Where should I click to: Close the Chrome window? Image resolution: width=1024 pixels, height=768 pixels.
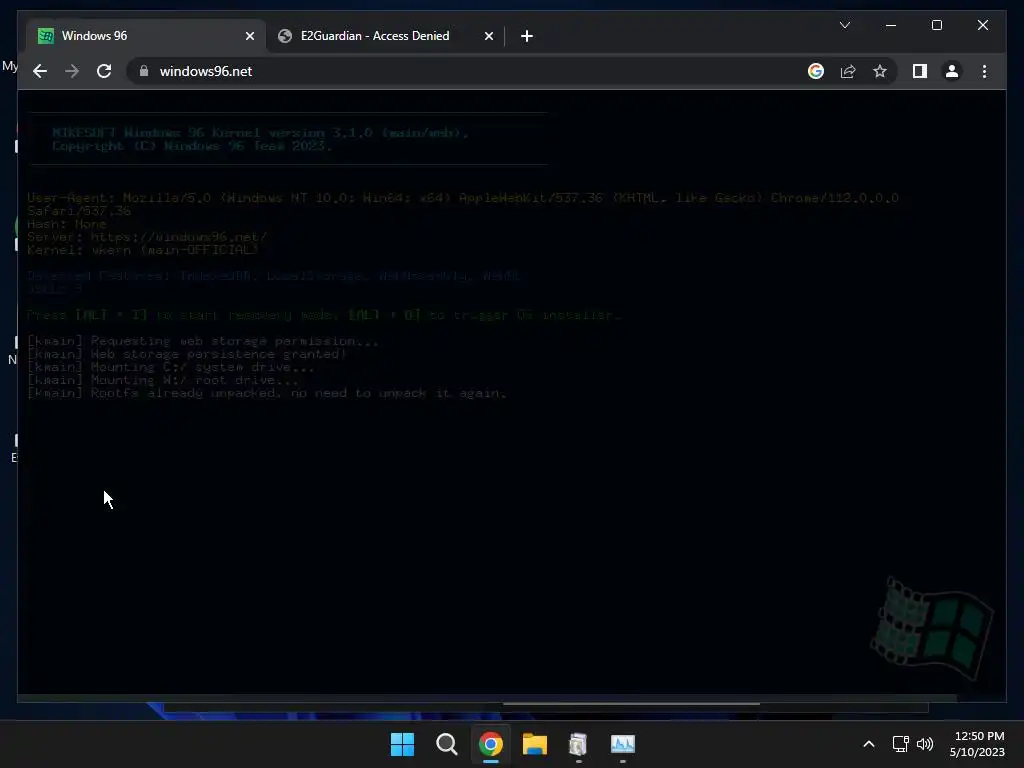coord(982,25)
